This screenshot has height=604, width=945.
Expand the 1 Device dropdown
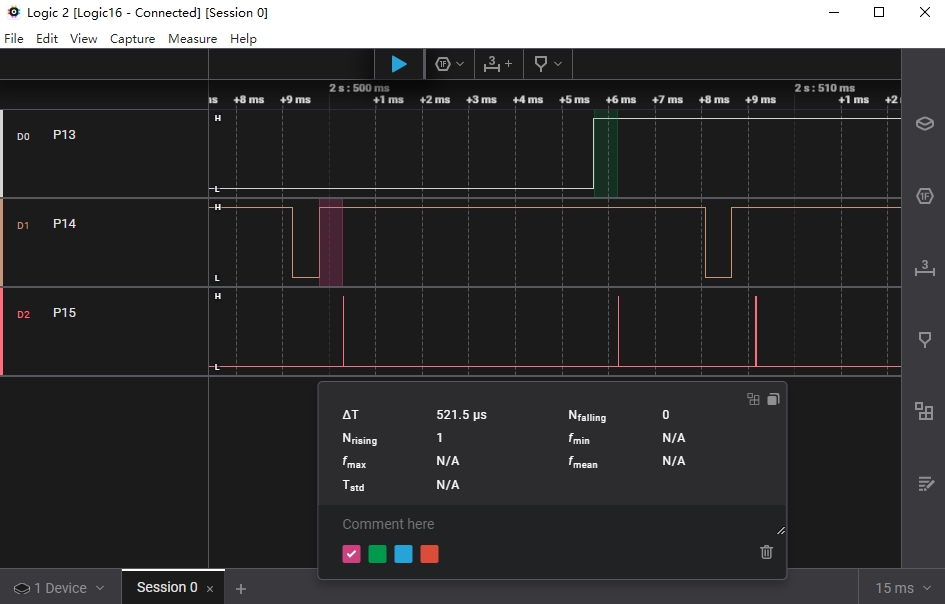pyautogui.click(x=58, y=588)
